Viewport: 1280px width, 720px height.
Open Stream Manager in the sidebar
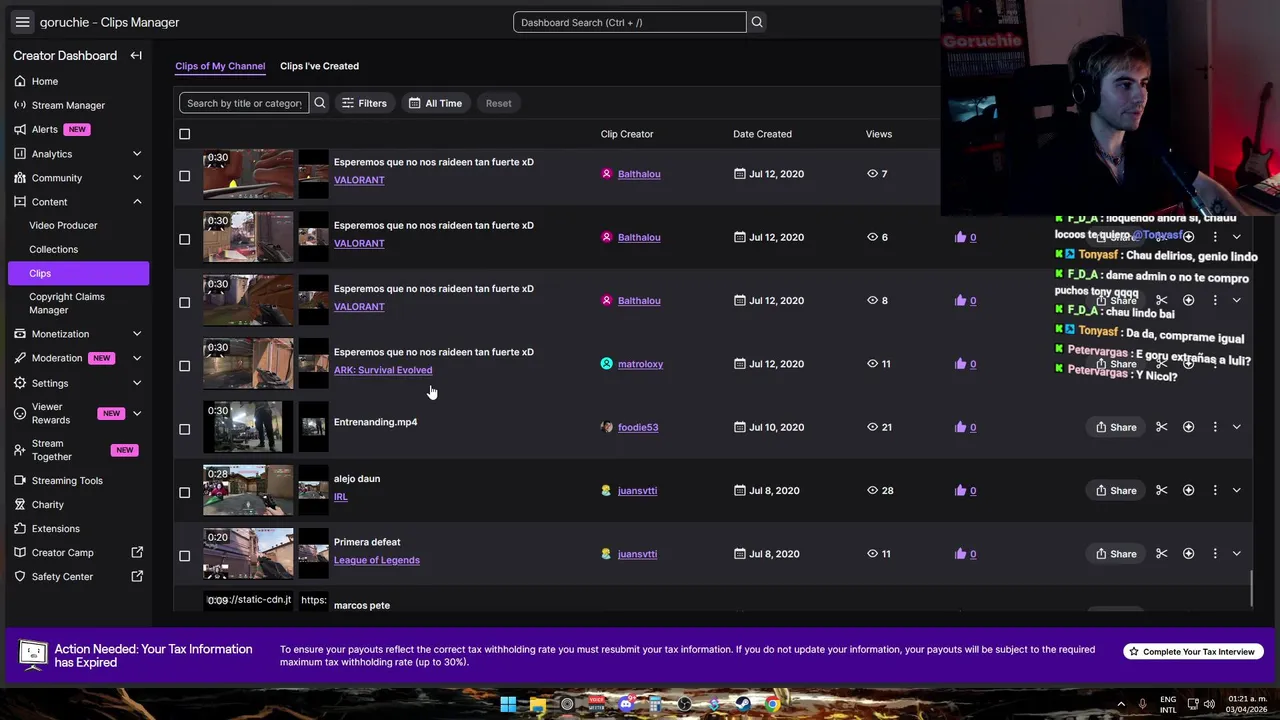68,105
